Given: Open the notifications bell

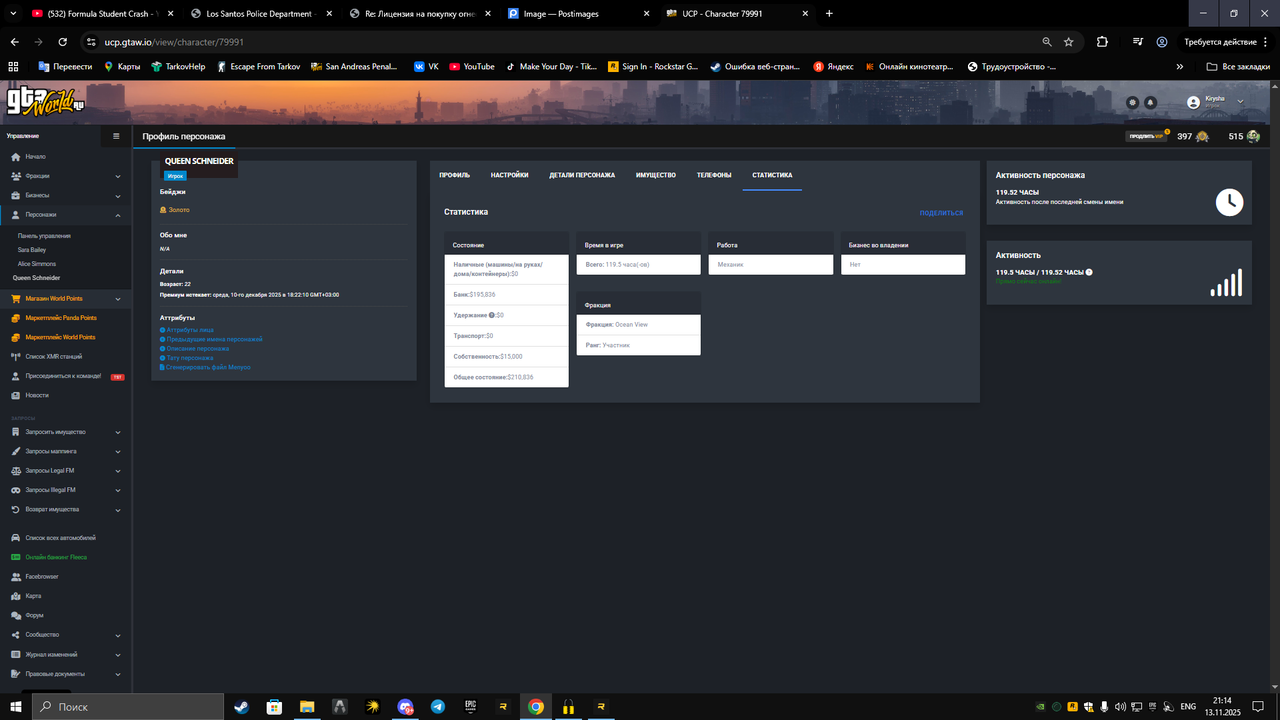Looking at the screenshot, I should pyautogui.click(x=1150, y=103).
